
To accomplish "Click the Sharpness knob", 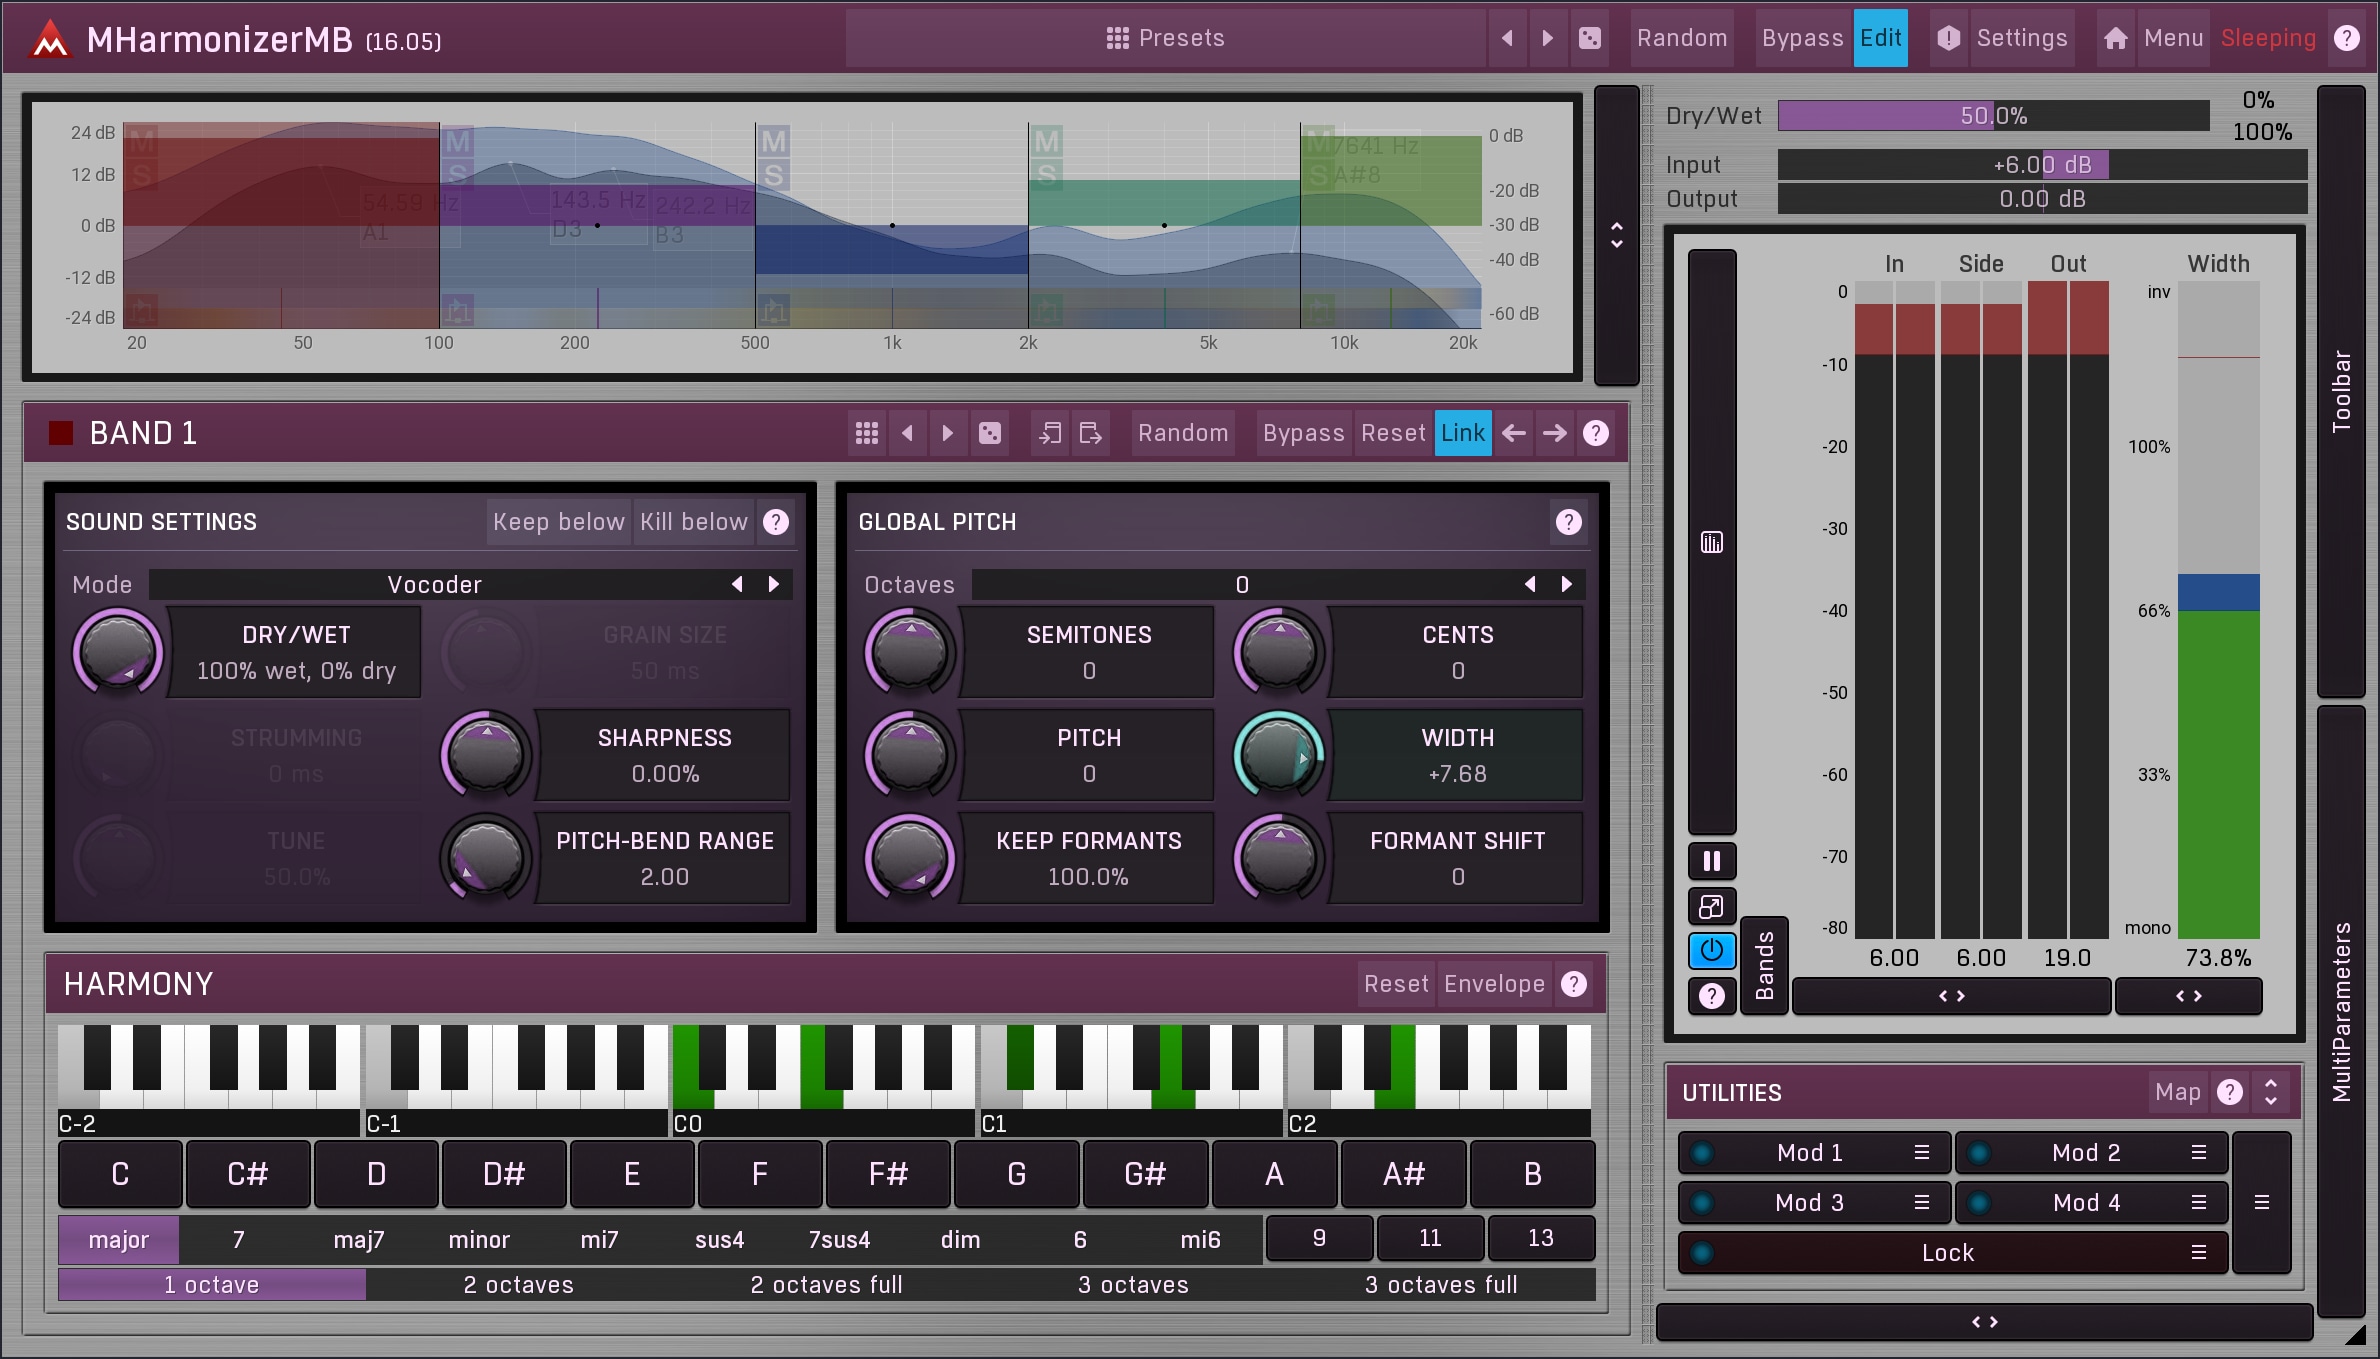I will tap(486, 755).
